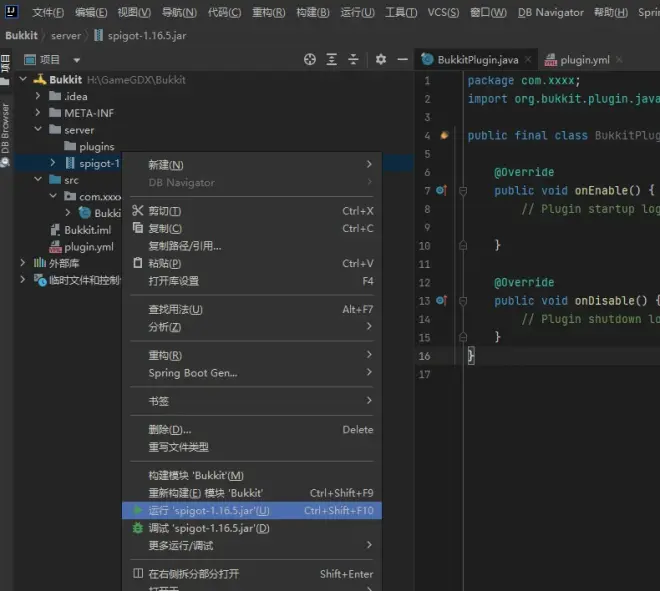Expand the 临时文件和控制台 node

click(x=23, y=280)
